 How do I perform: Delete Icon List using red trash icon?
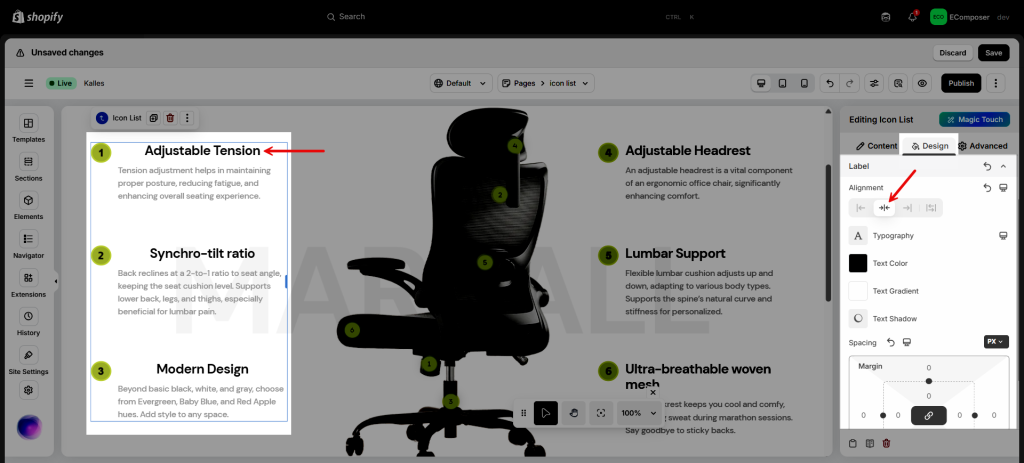coord(170,118)
